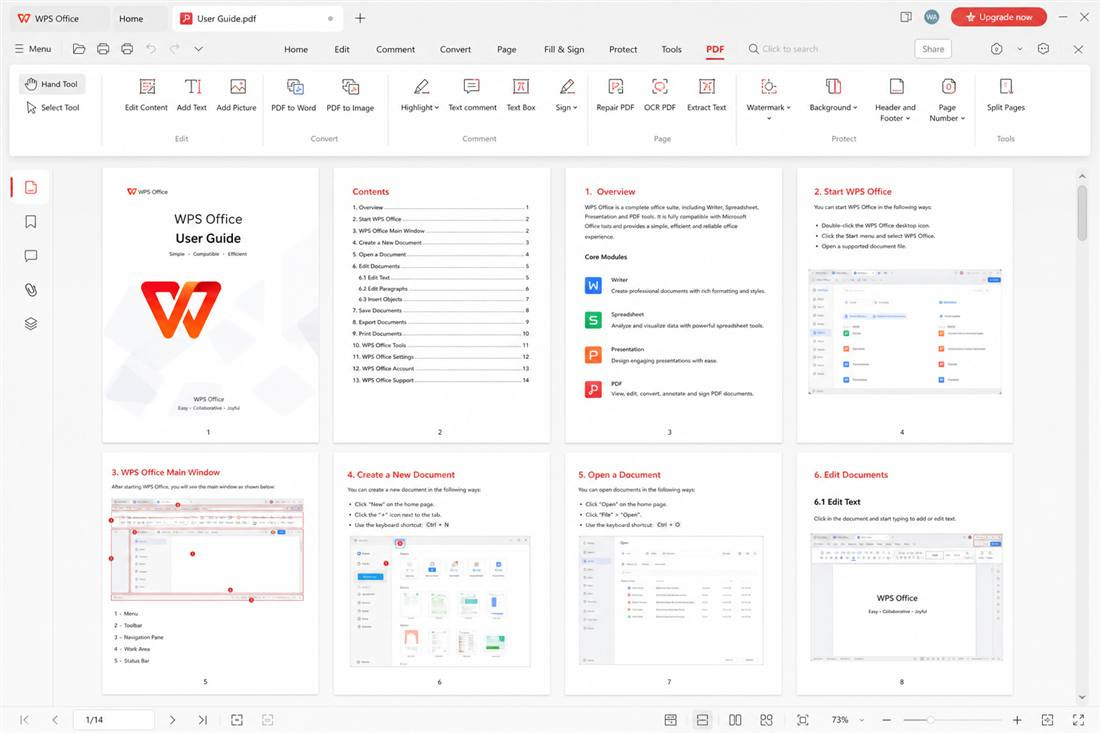Run the Repair PDF tool

pos(615,95)
